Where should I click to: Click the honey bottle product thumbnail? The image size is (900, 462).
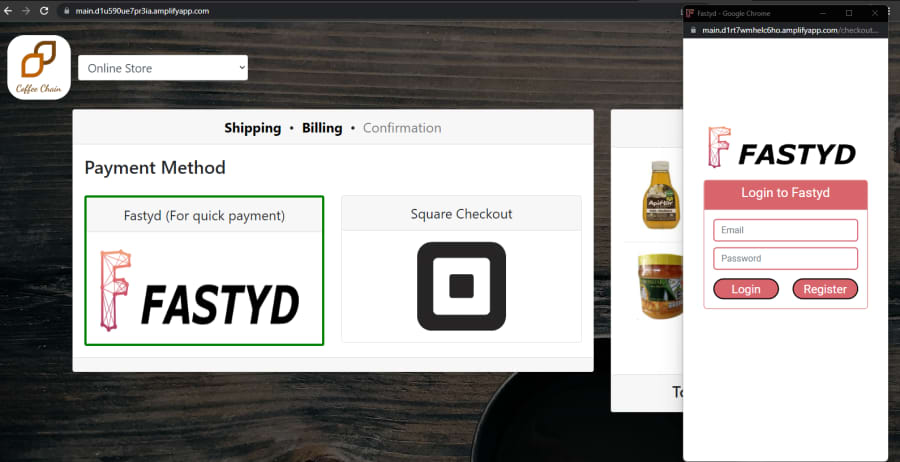(x=661, y=195)
